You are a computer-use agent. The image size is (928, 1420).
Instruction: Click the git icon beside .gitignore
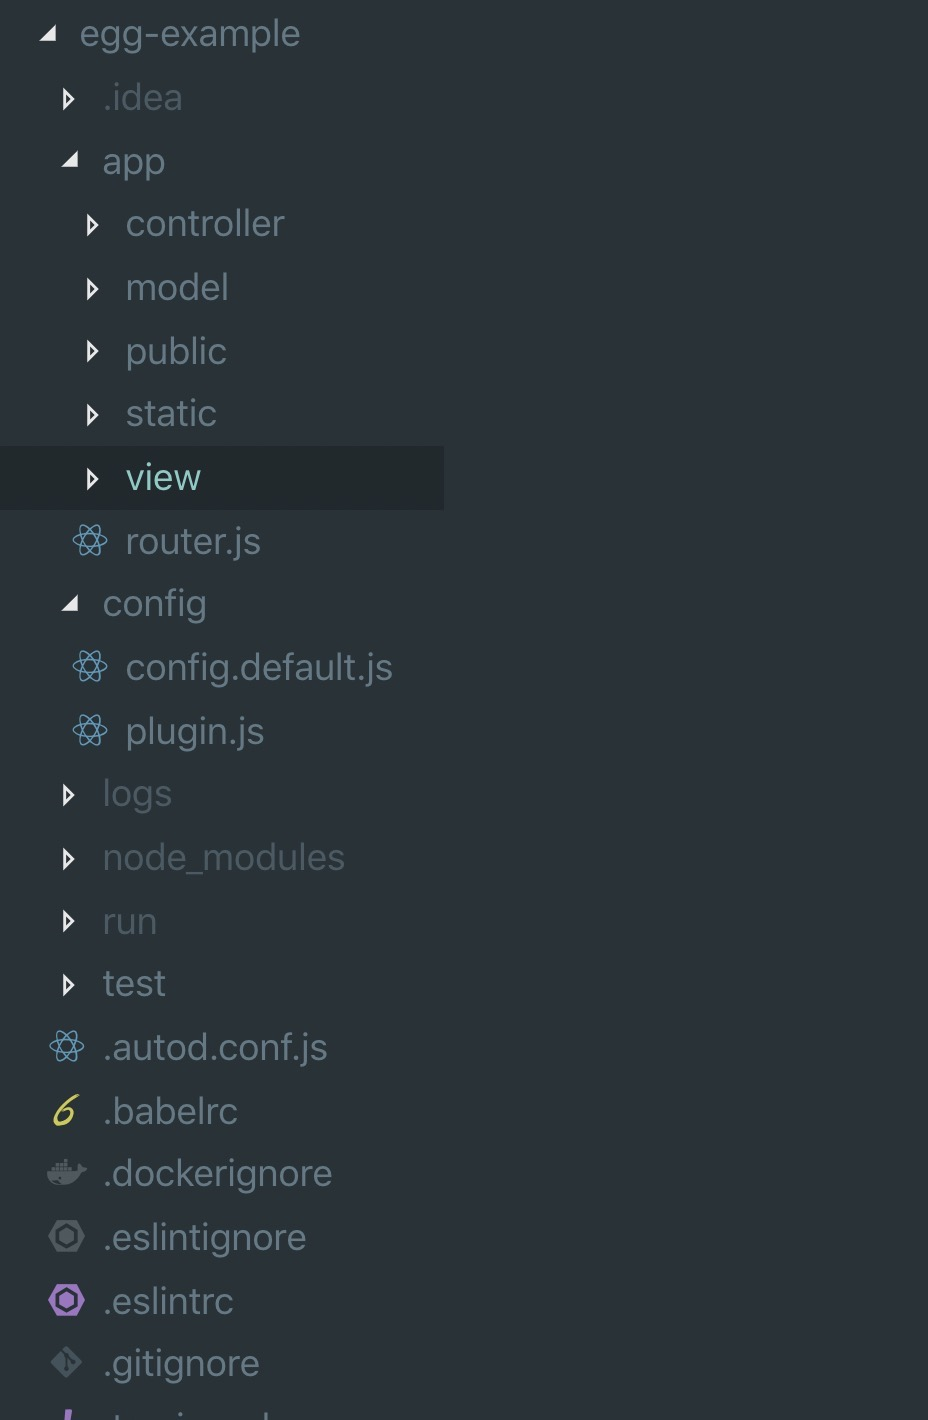tap(67, 1363)
